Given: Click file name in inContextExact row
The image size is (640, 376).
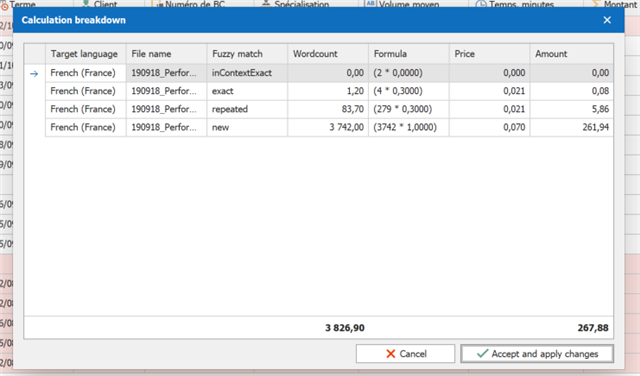Looking at the screenshot, I should click(x=167, y=73).
